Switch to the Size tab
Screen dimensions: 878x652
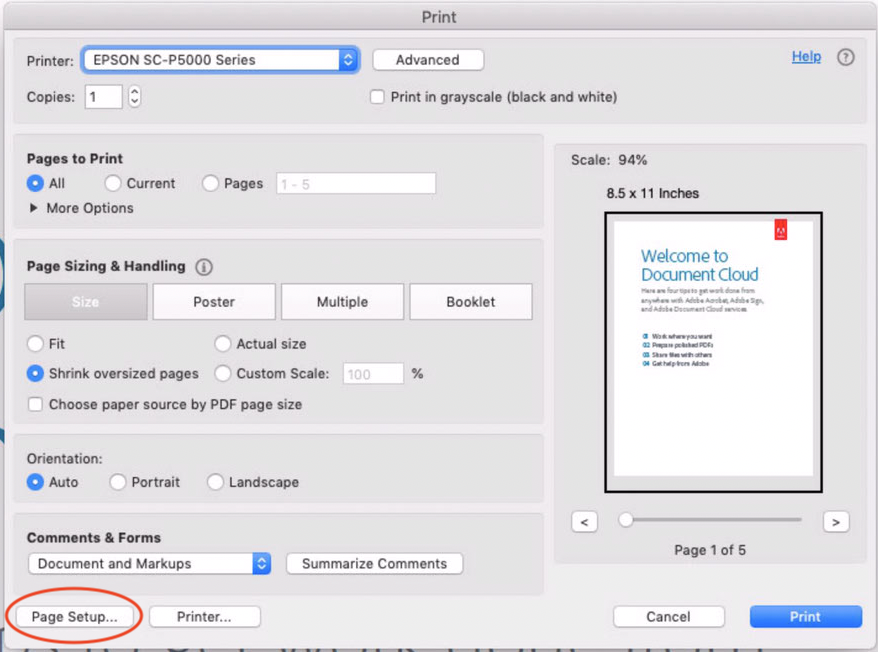tap(86, 301)
